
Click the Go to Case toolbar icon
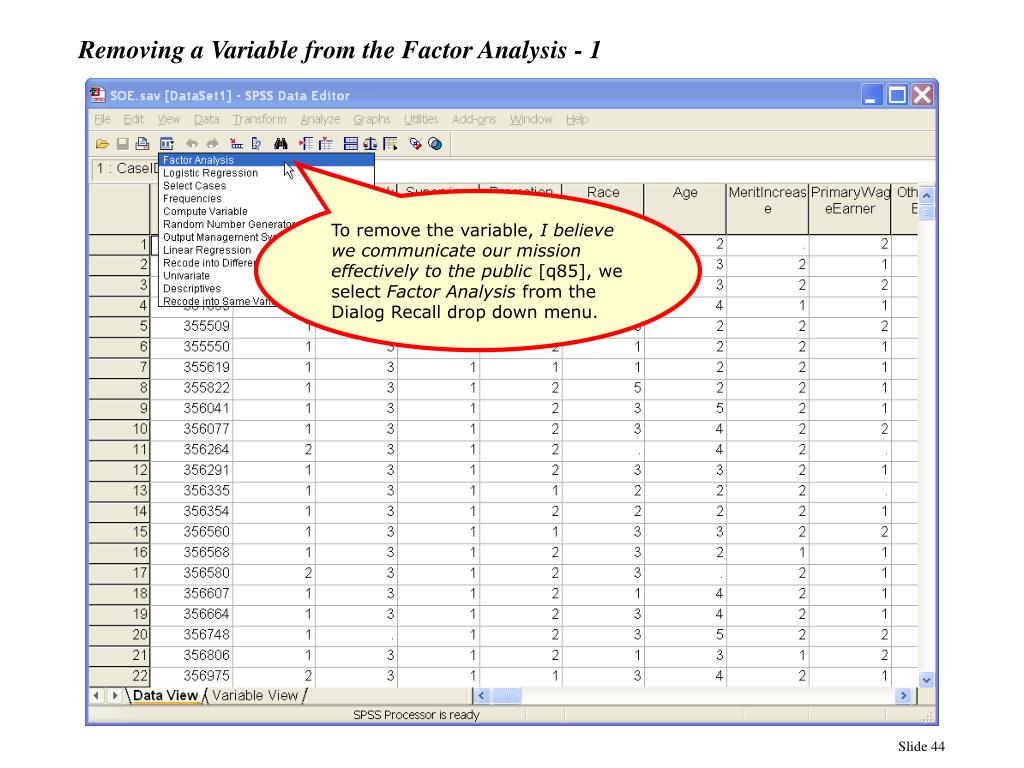pyautogui.click(x=234, y=143)
